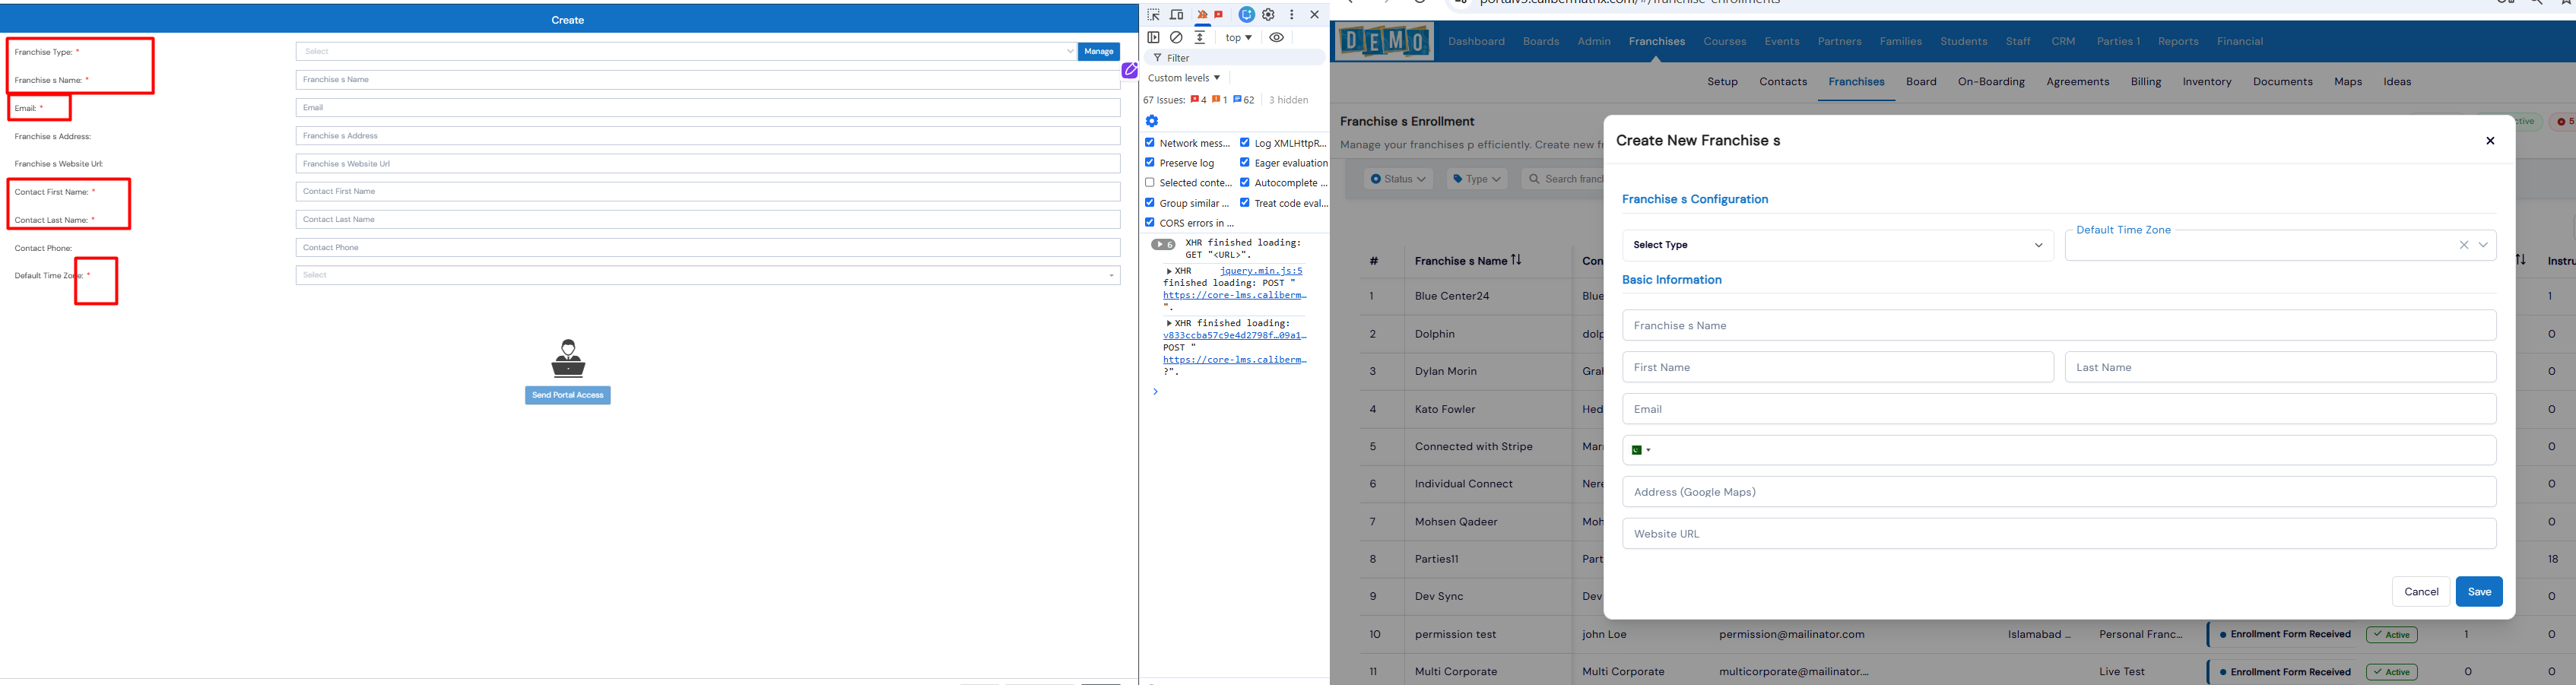The height and width of the screenshot is (685, 2576).
Task: Click the Send Portal Access button
Action: 568,396
